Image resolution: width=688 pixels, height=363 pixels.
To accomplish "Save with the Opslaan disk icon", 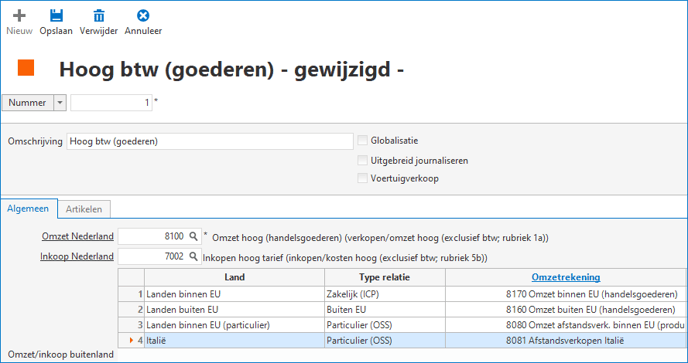I will coord(56,16).
